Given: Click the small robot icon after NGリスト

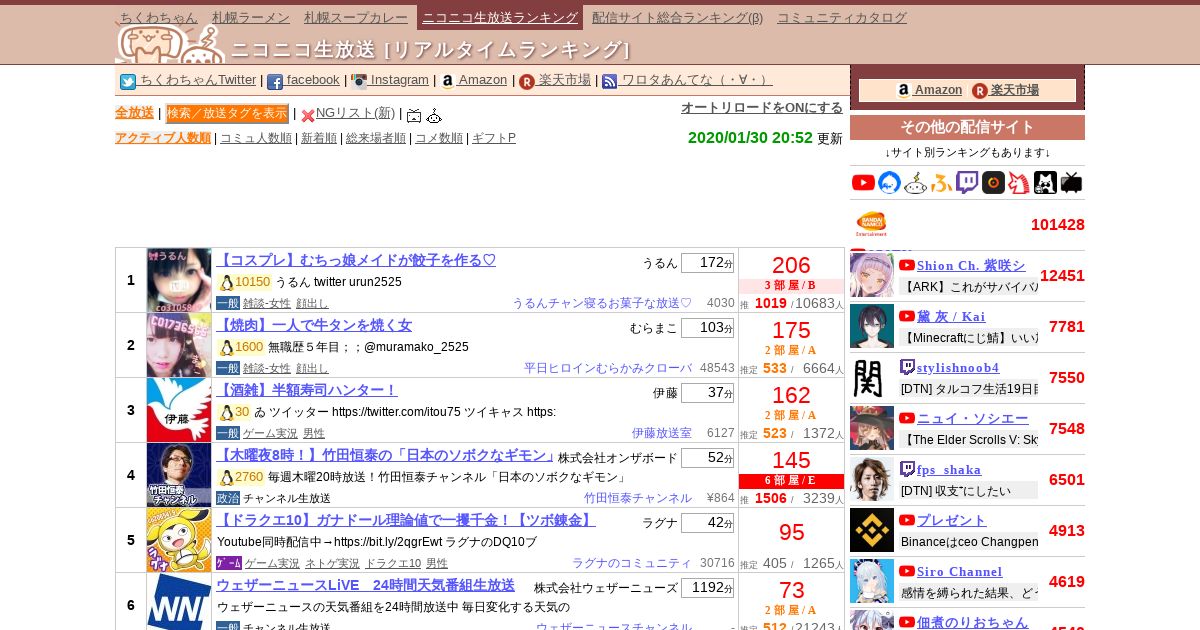Looking at the screenshot, I should coord(434,116).
